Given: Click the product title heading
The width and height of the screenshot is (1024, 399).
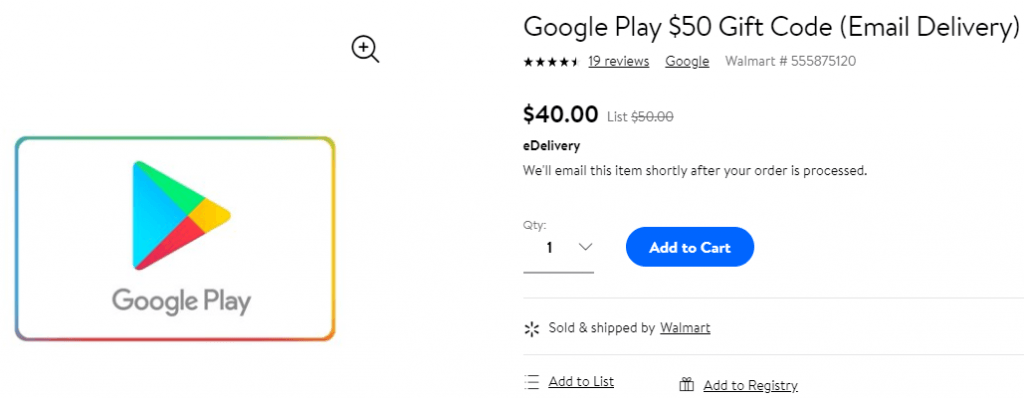Looking at the screenshot, I should point(771,26).
